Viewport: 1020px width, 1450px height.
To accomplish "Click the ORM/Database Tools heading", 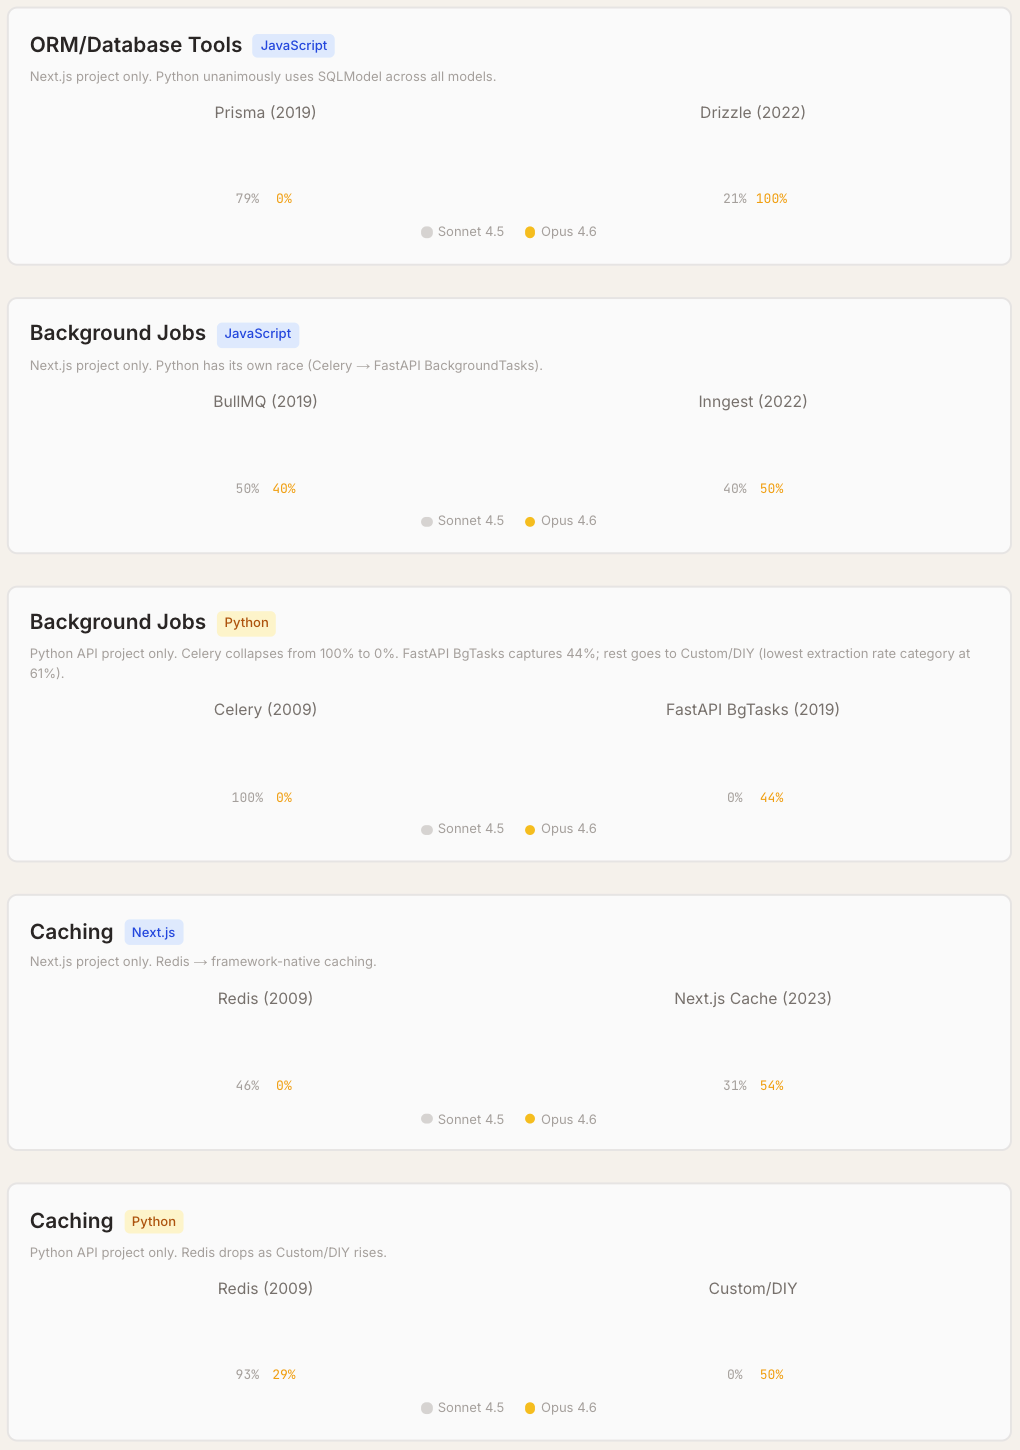I will click(136, 45).
